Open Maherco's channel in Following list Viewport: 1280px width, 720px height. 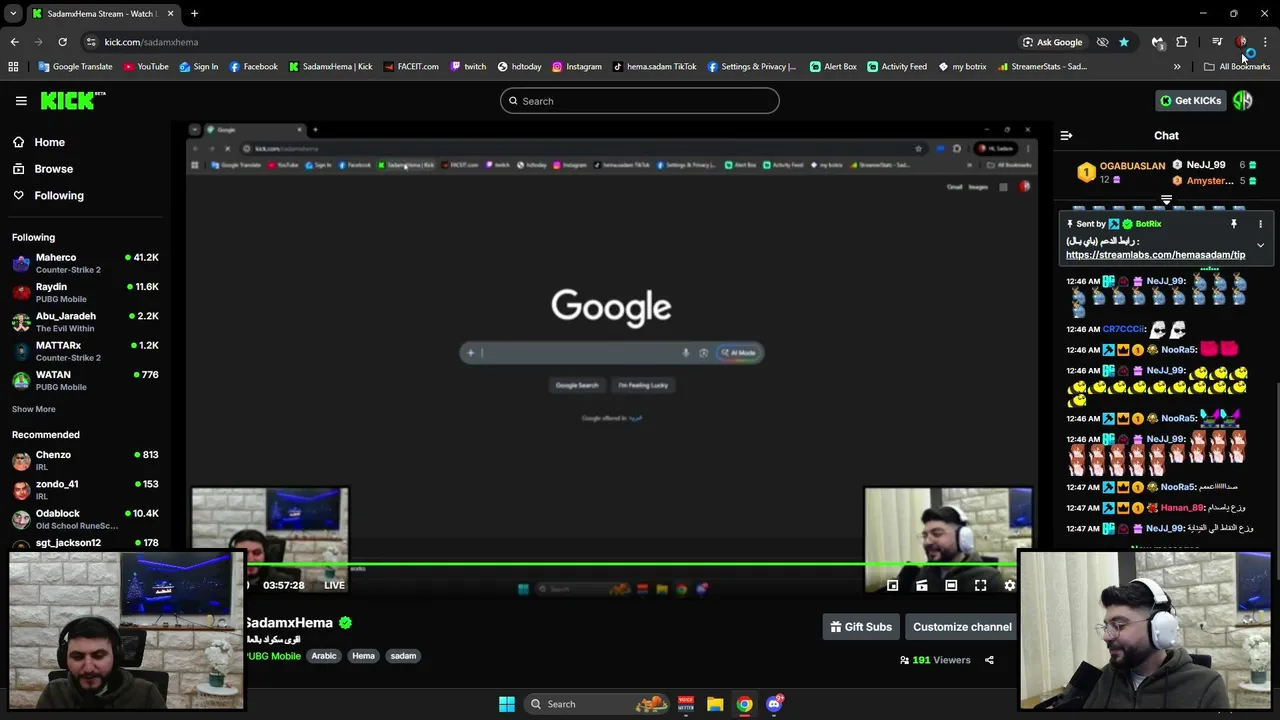pyautogui.click(x=85, y=263)
